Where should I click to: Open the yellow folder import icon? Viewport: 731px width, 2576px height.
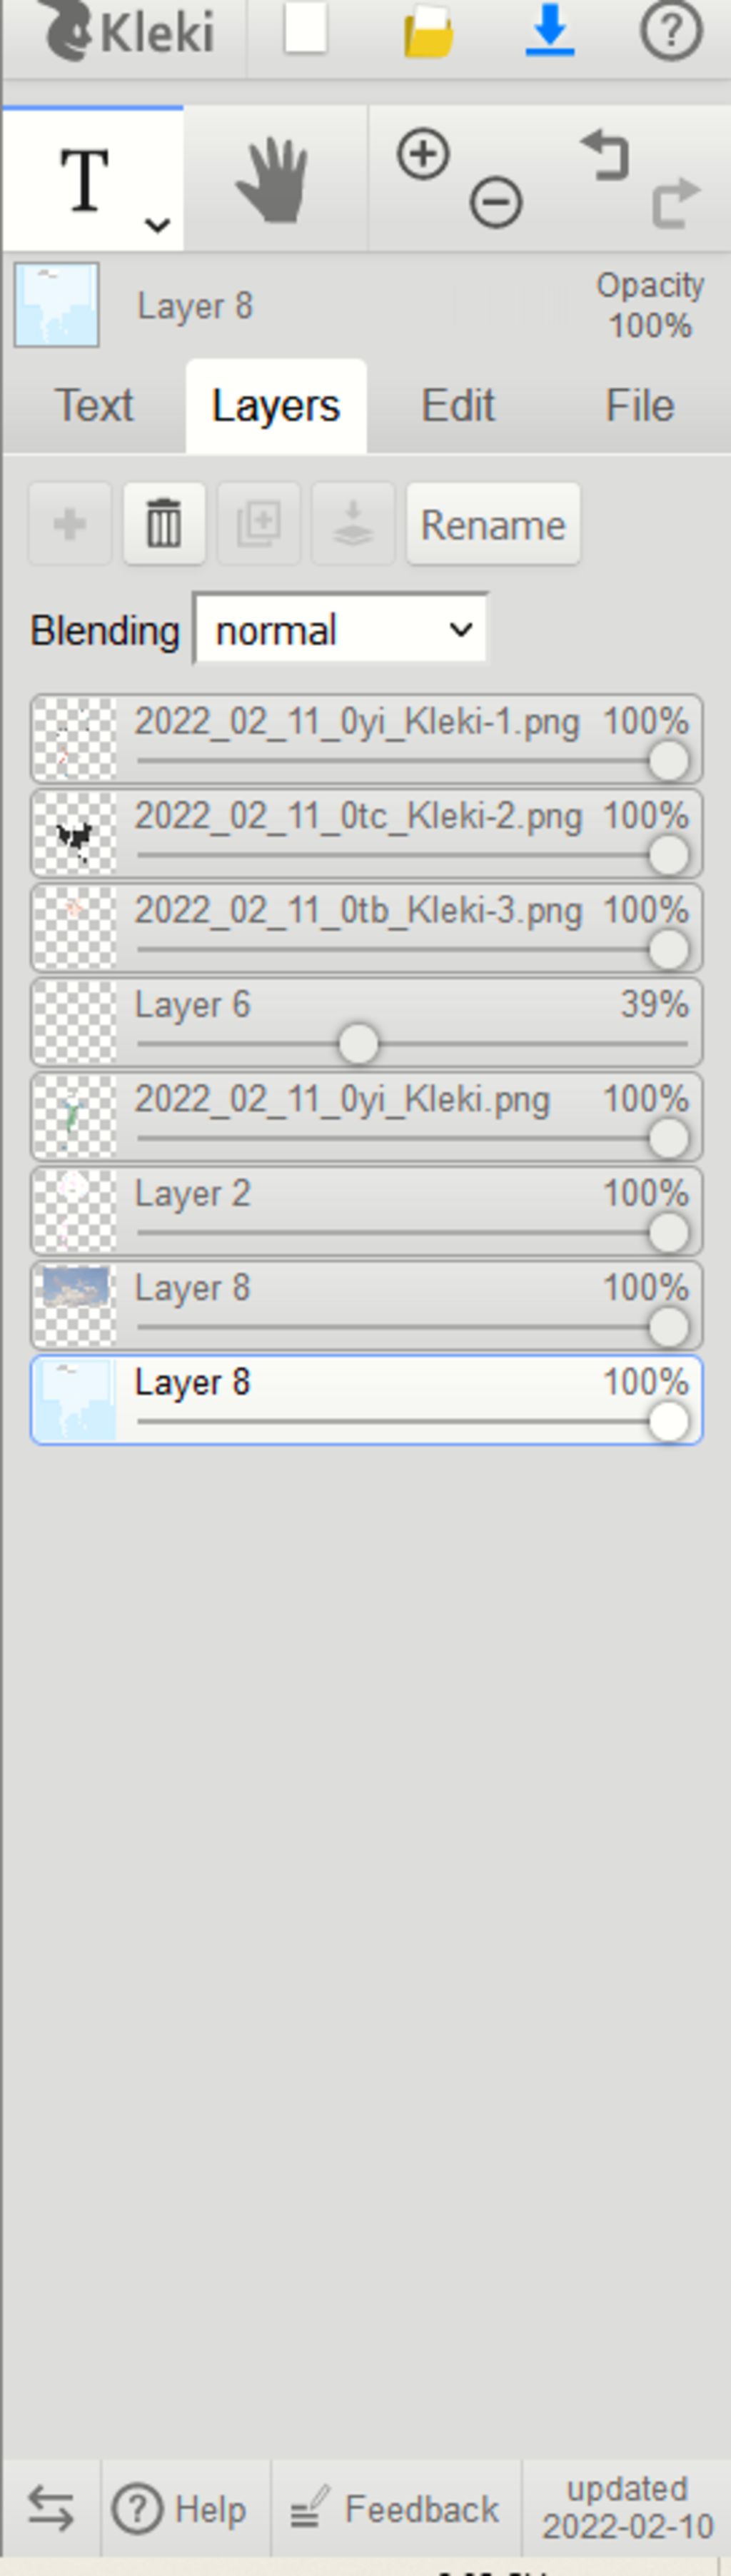coord(428,32)
